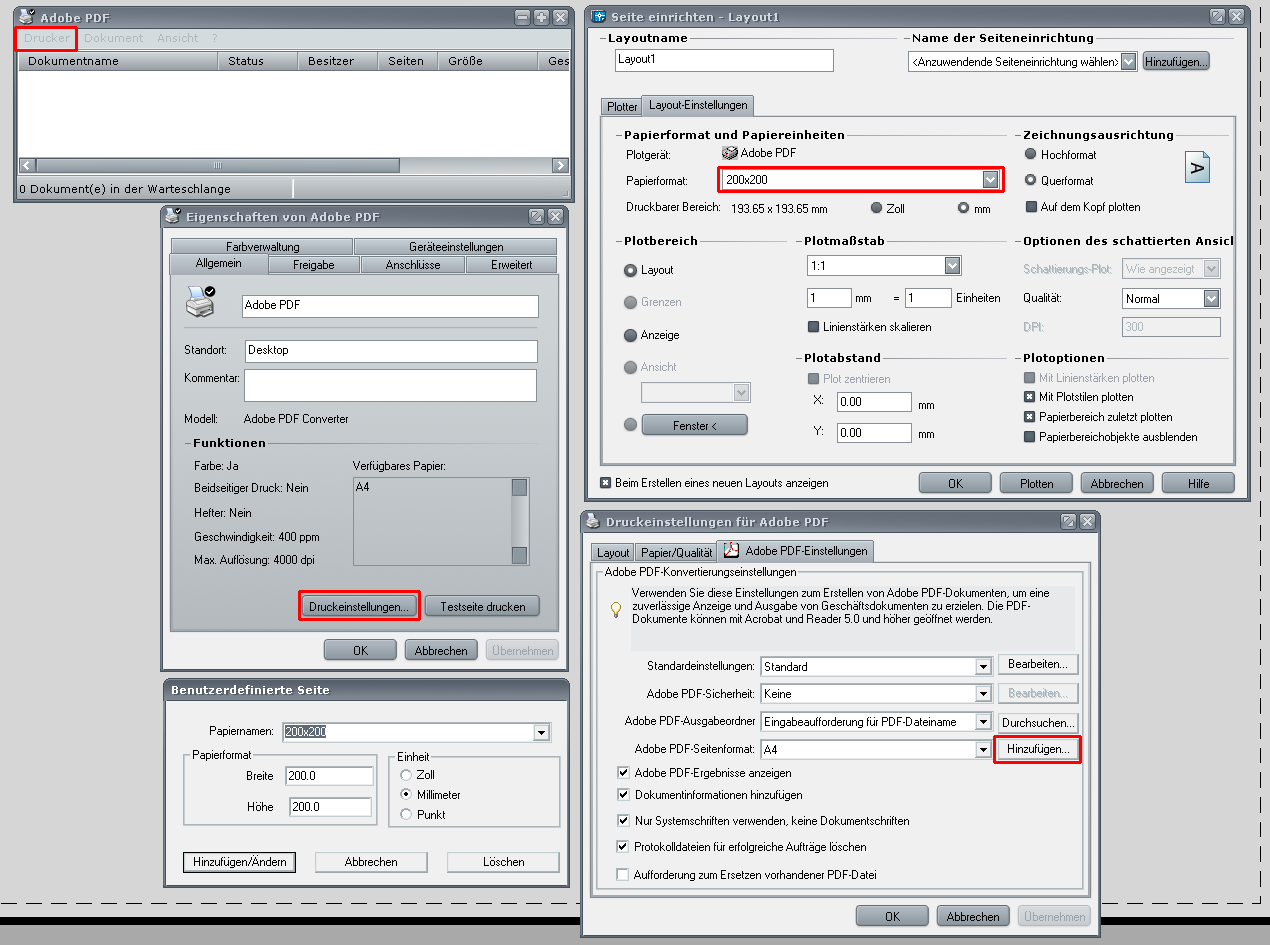This screenshot has width=1270, height=945.
Task: Select Anzeige plot area option
Action: 630,335
